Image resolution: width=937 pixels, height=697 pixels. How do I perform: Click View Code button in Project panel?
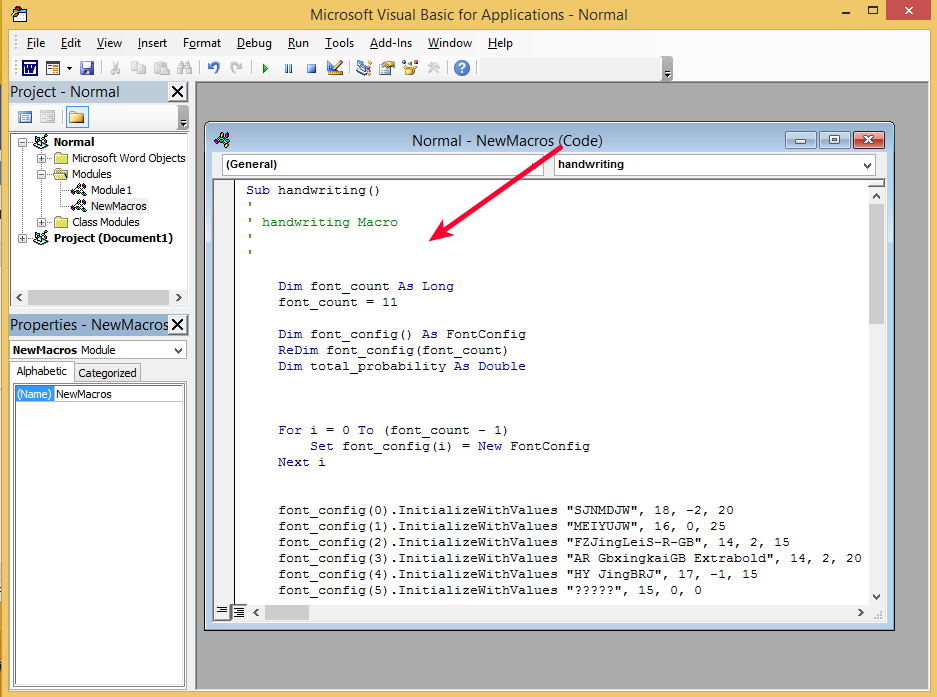[25, 117]
